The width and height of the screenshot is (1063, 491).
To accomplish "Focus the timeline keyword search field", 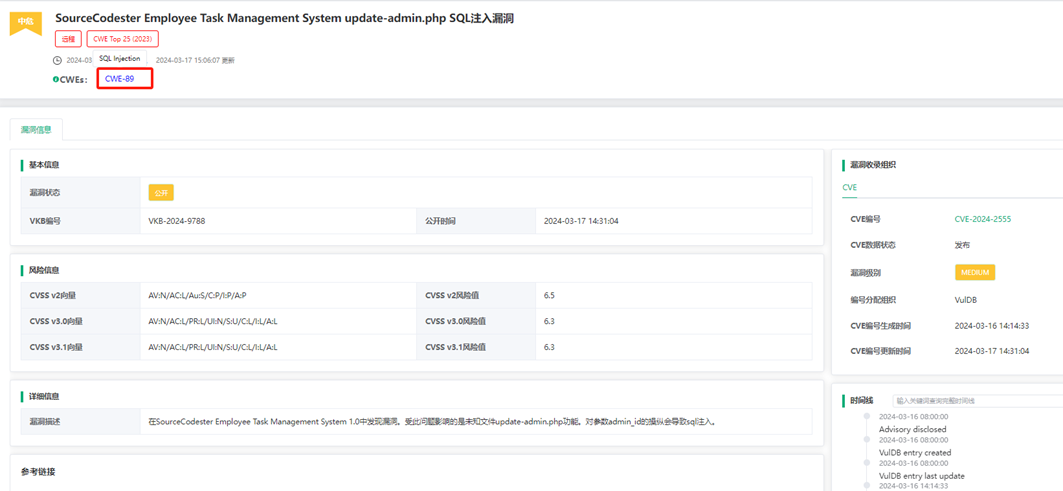I will point(977,401).
